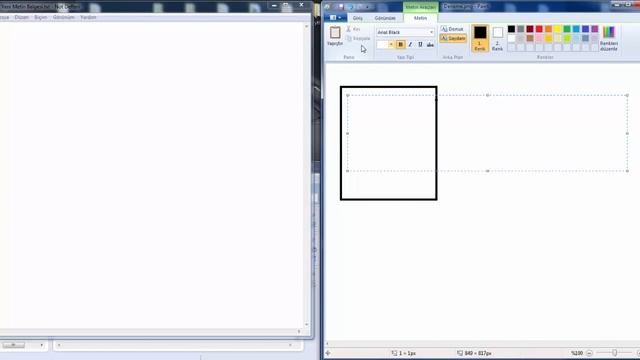The image size is (640, 360).
Task: Open the Paint file menu button
Action: tap(336, 18)
